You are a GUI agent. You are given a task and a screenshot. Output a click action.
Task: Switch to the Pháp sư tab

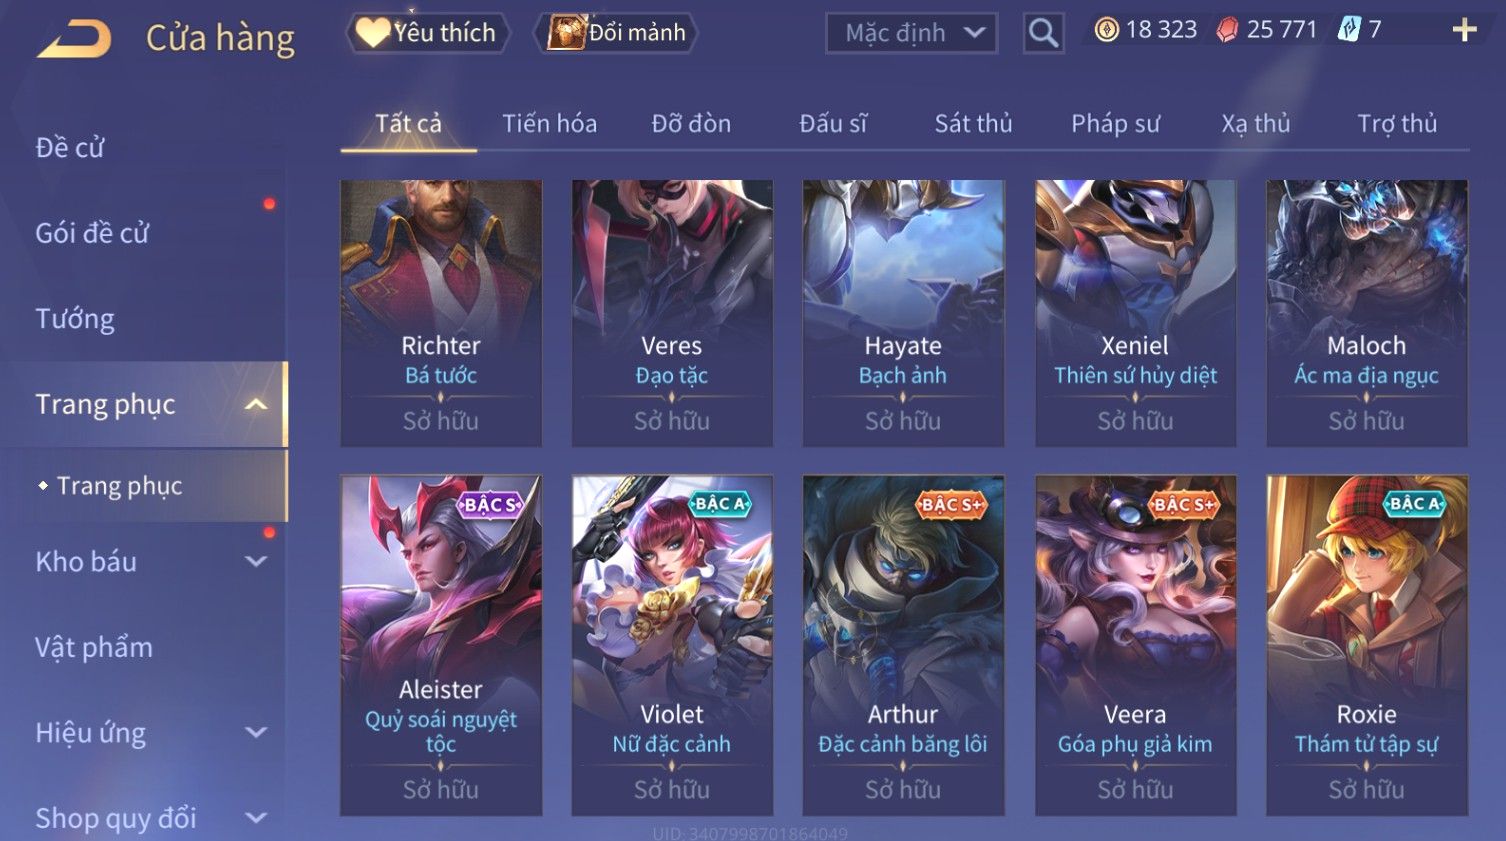[1115, 124]
